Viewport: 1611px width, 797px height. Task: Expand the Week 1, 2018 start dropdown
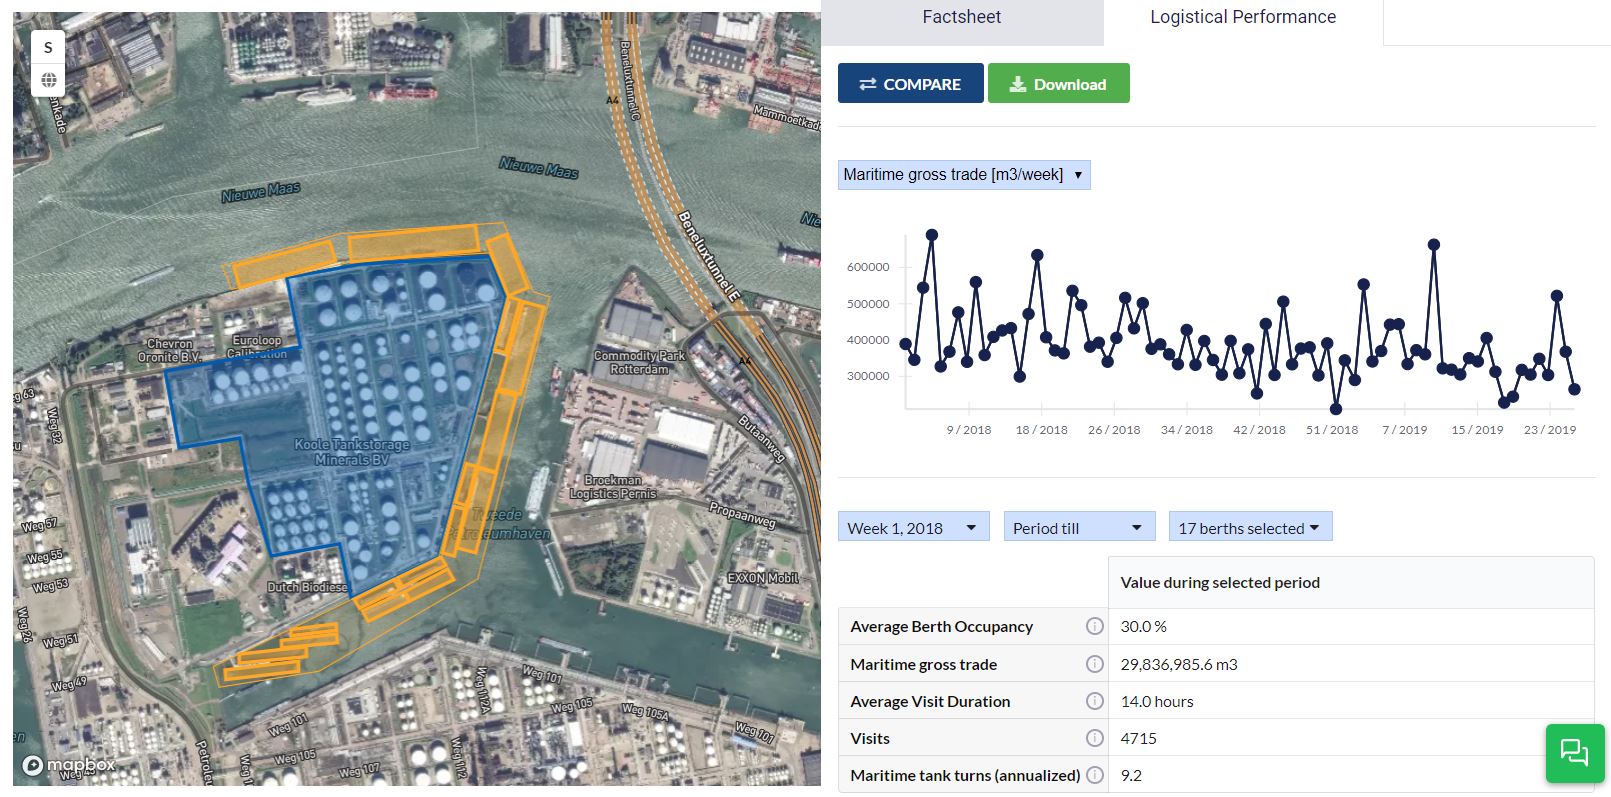click(912, 528)
